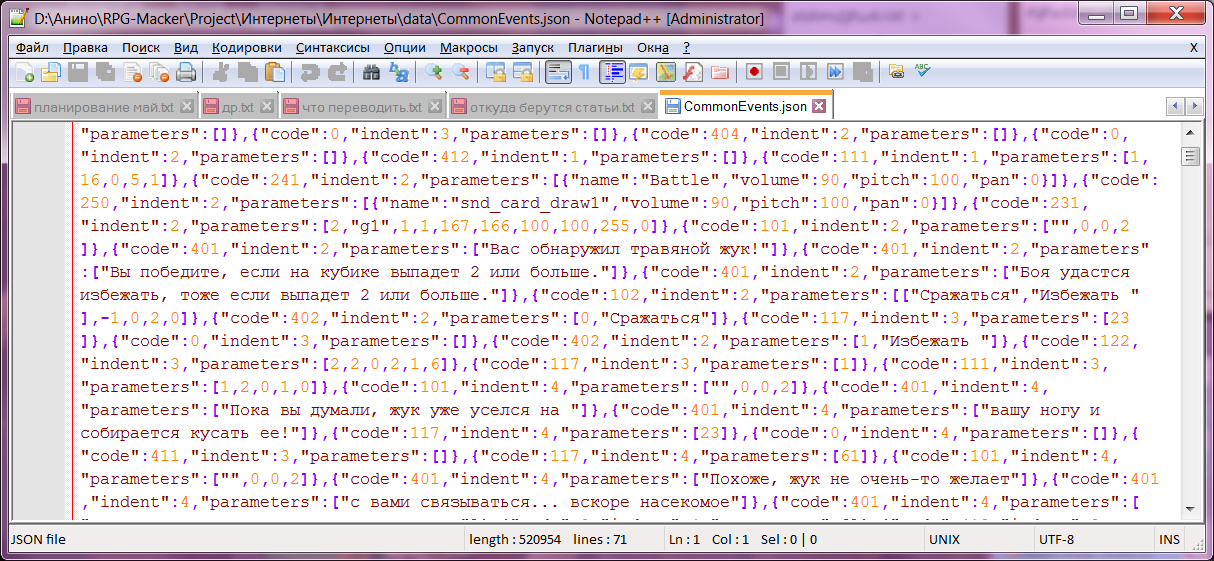Image resolution: width=1214 pixels, height=561 pixels.
Task: Open the Плагины menu
Action: [595, 47]
